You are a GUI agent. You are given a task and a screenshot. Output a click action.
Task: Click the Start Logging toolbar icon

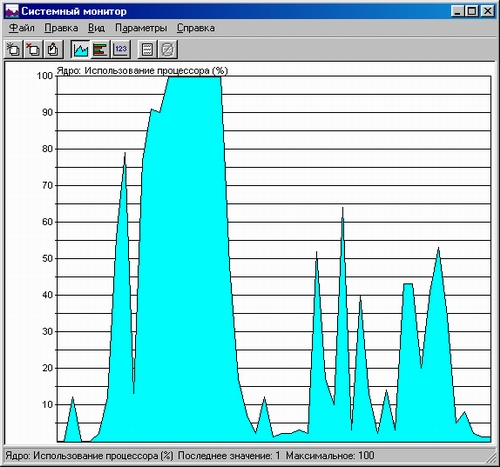coord(147,50)
